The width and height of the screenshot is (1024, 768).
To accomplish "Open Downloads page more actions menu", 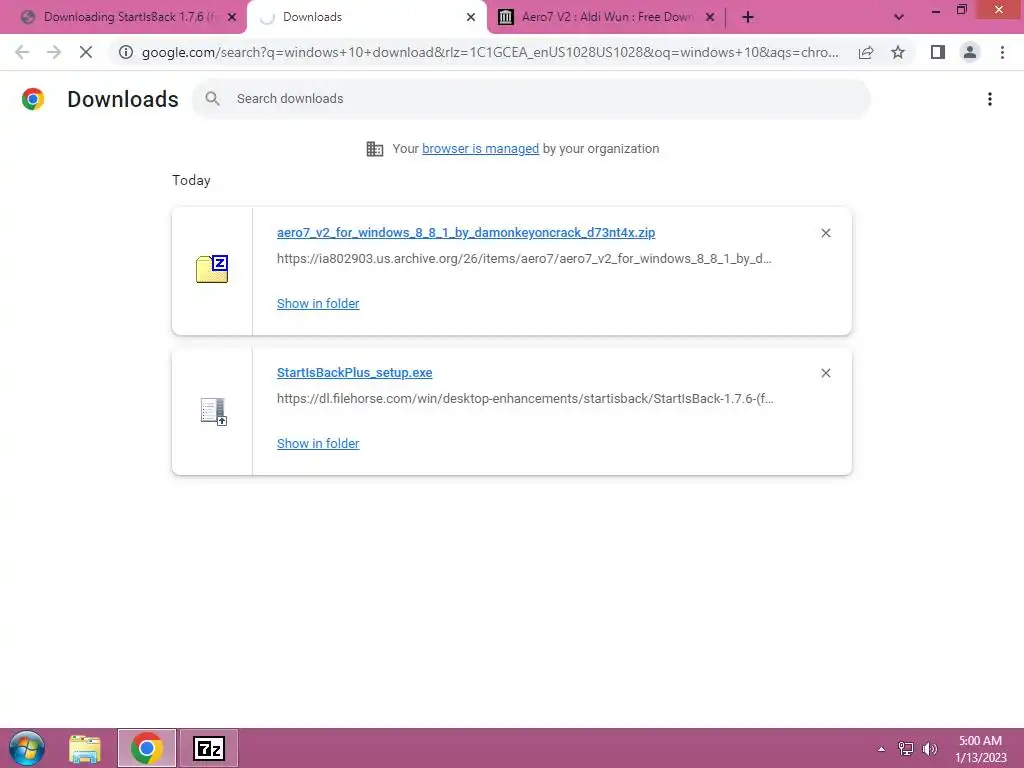I will coord(990,99).
